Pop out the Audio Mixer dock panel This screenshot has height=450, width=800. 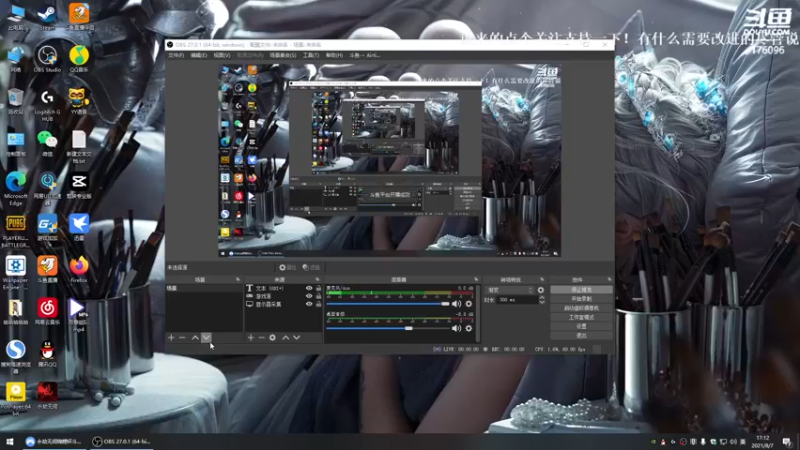[476, 280]
